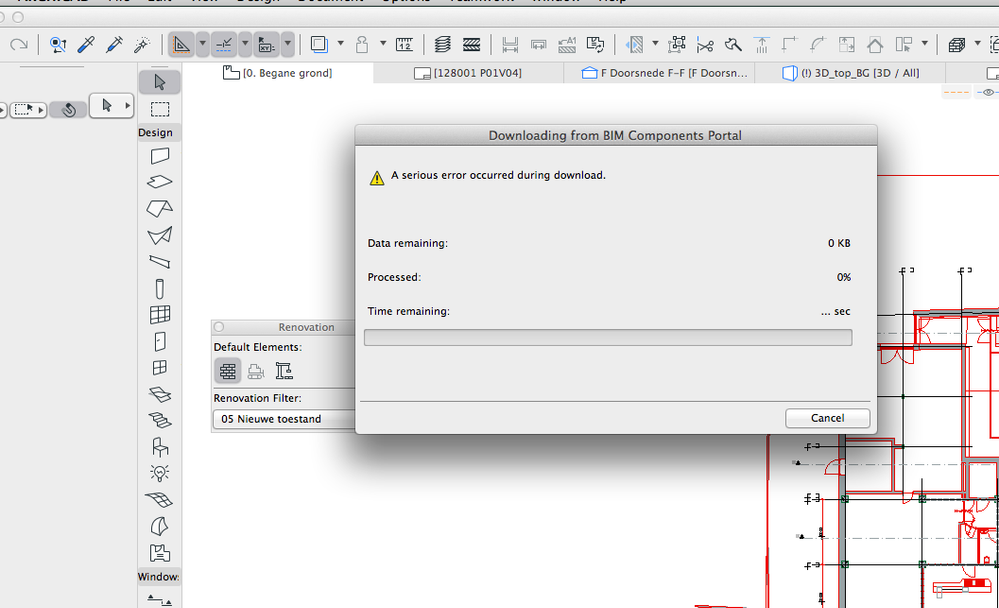
Task: Select the Slab tool
Action: [159, 182]
